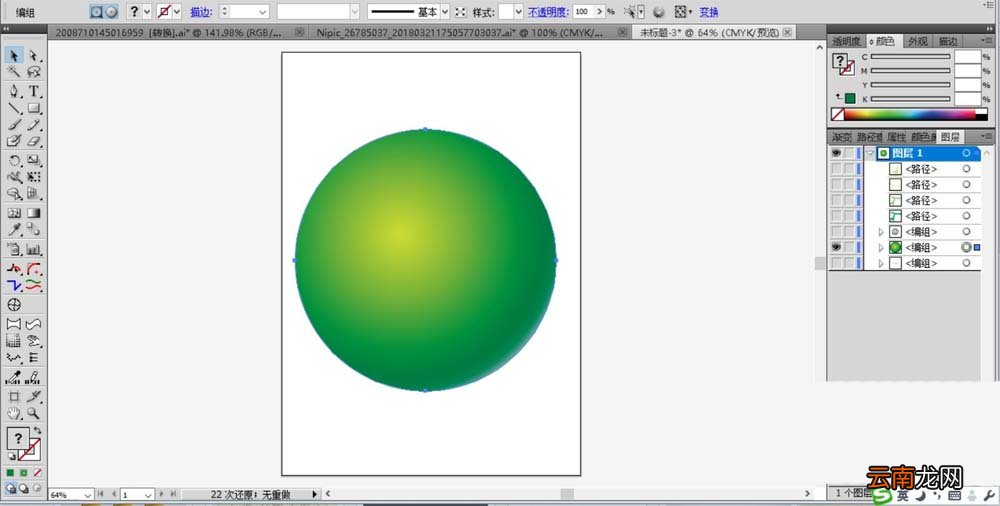Viewport: 1000px width, 506px height.
Task: Select the Free Transform tool
Action: coord(34,177)
